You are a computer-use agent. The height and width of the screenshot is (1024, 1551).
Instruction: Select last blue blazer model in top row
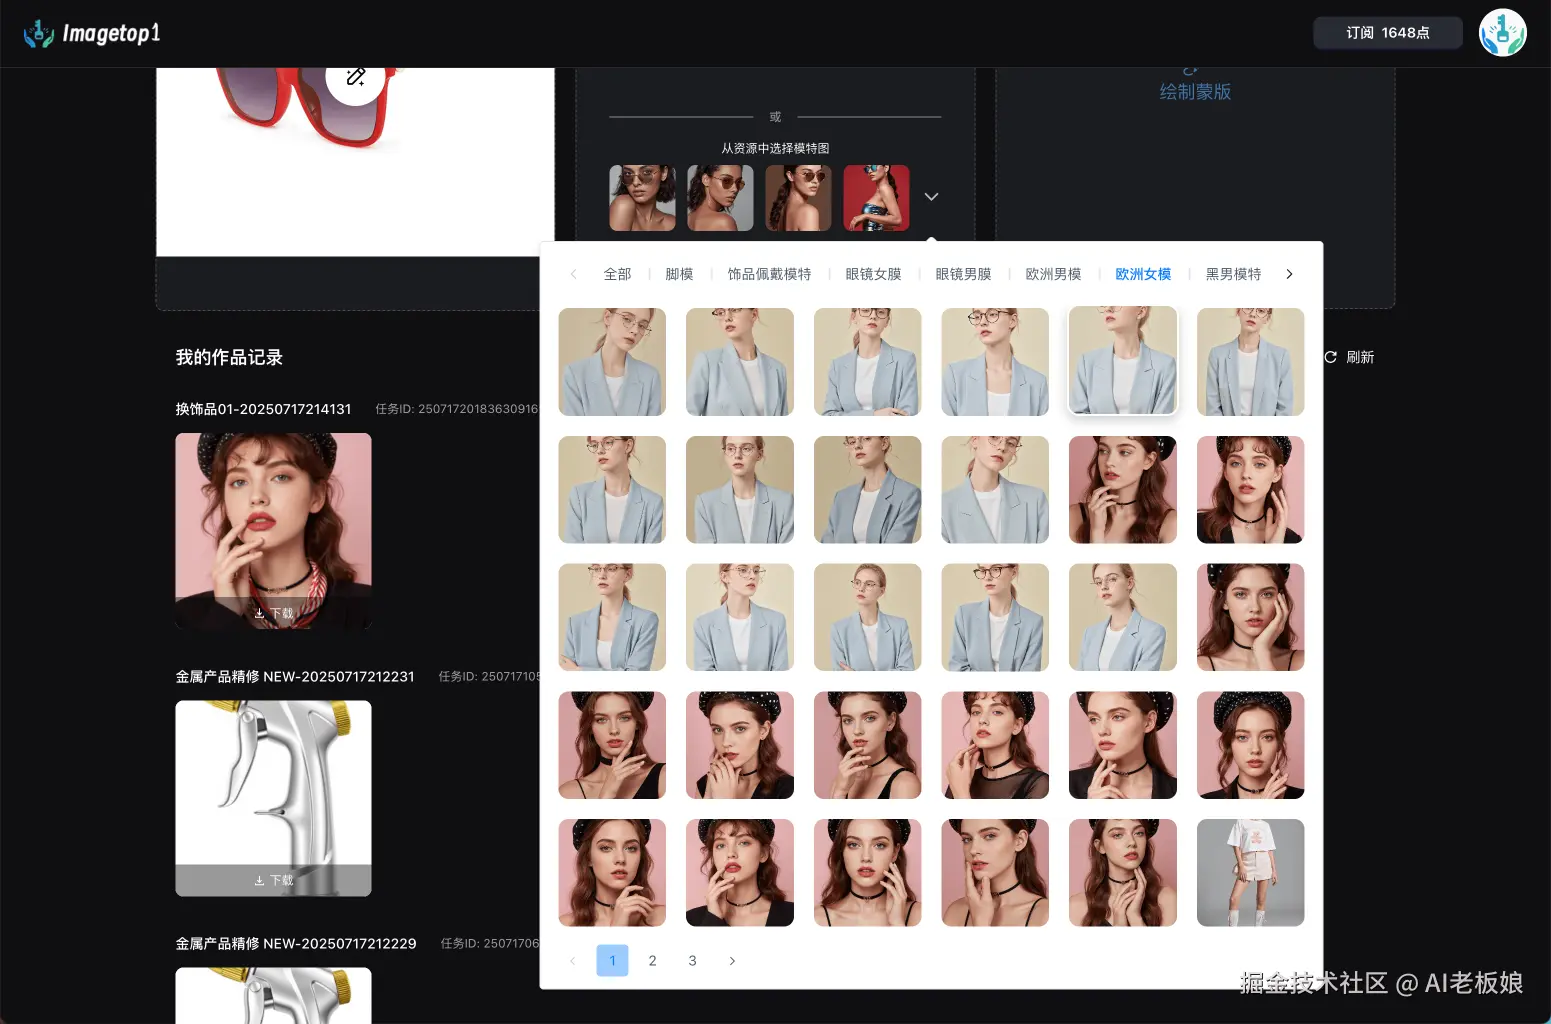click(1250, 361)
